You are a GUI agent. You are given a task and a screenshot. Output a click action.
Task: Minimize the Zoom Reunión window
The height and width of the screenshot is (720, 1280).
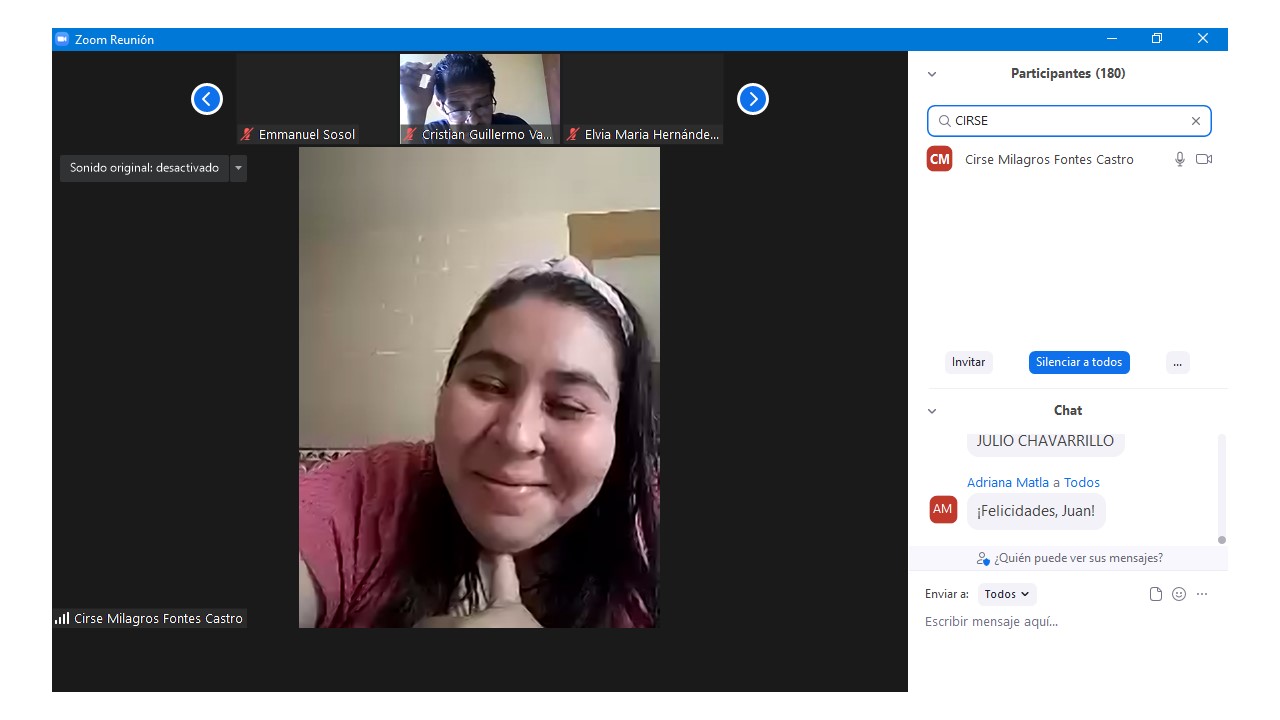pyautogui.click(x=1112, y=39)
